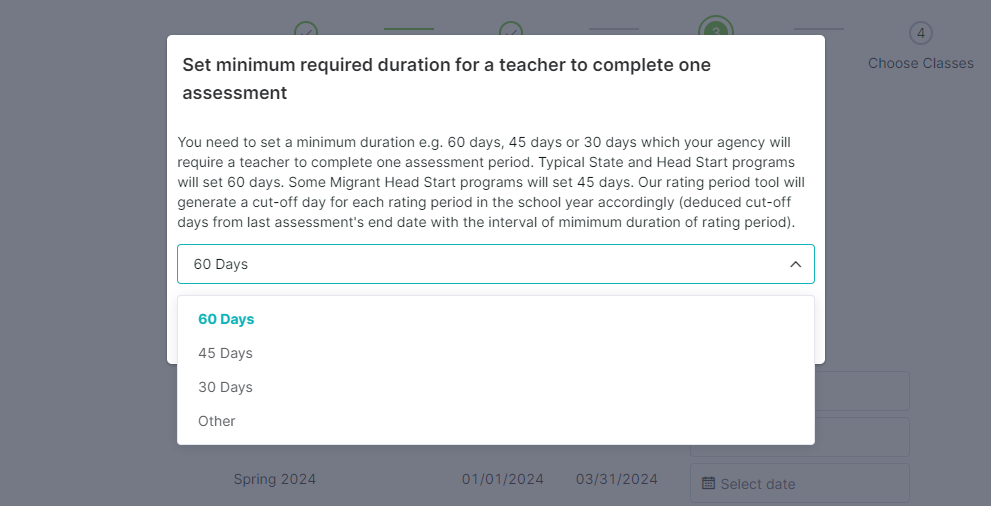Screen dimensions: 991x506
Task: Open the Choose Classes step label
Action: pos(921,63)
